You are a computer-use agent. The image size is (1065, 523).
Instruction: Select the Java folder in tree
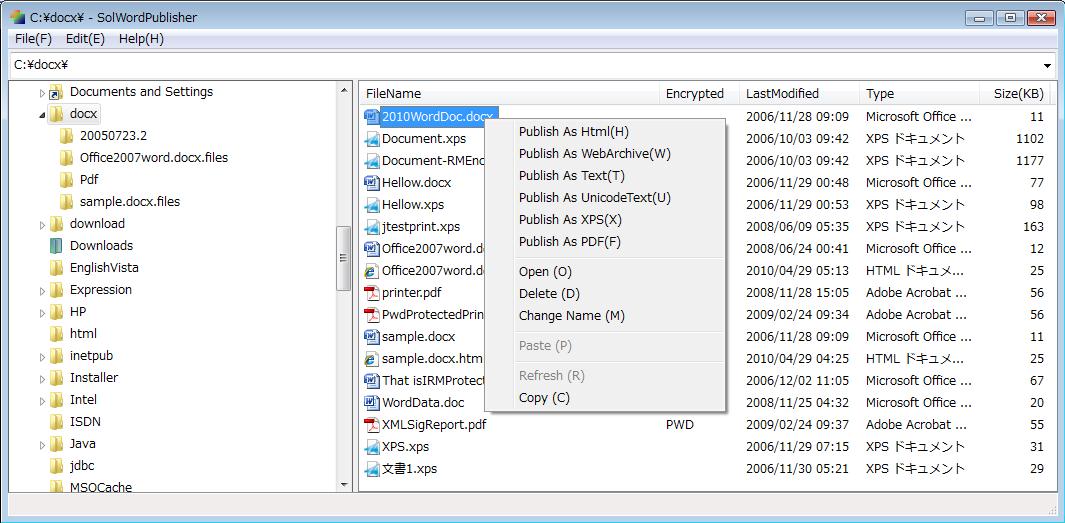click(x=82, y=444)
